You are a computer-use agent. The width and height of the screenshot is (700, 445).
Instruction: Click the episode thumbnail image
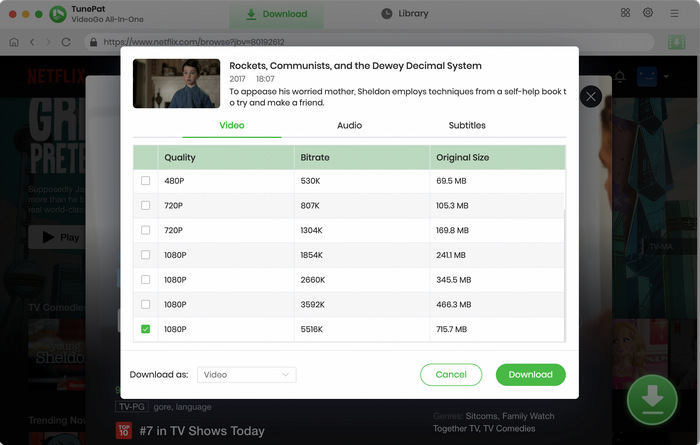[176, 83]
